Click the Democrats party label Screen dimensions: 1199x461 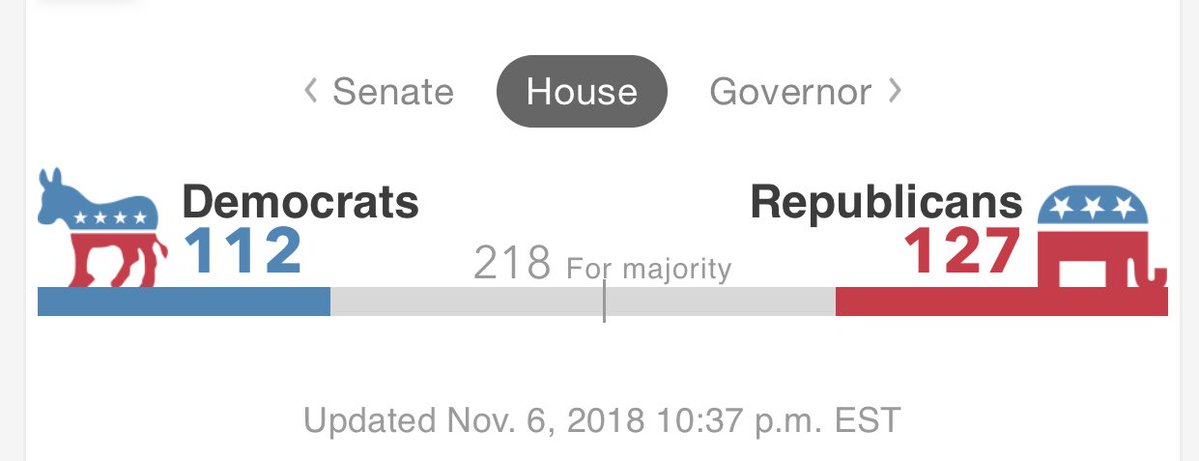[300, 203]
